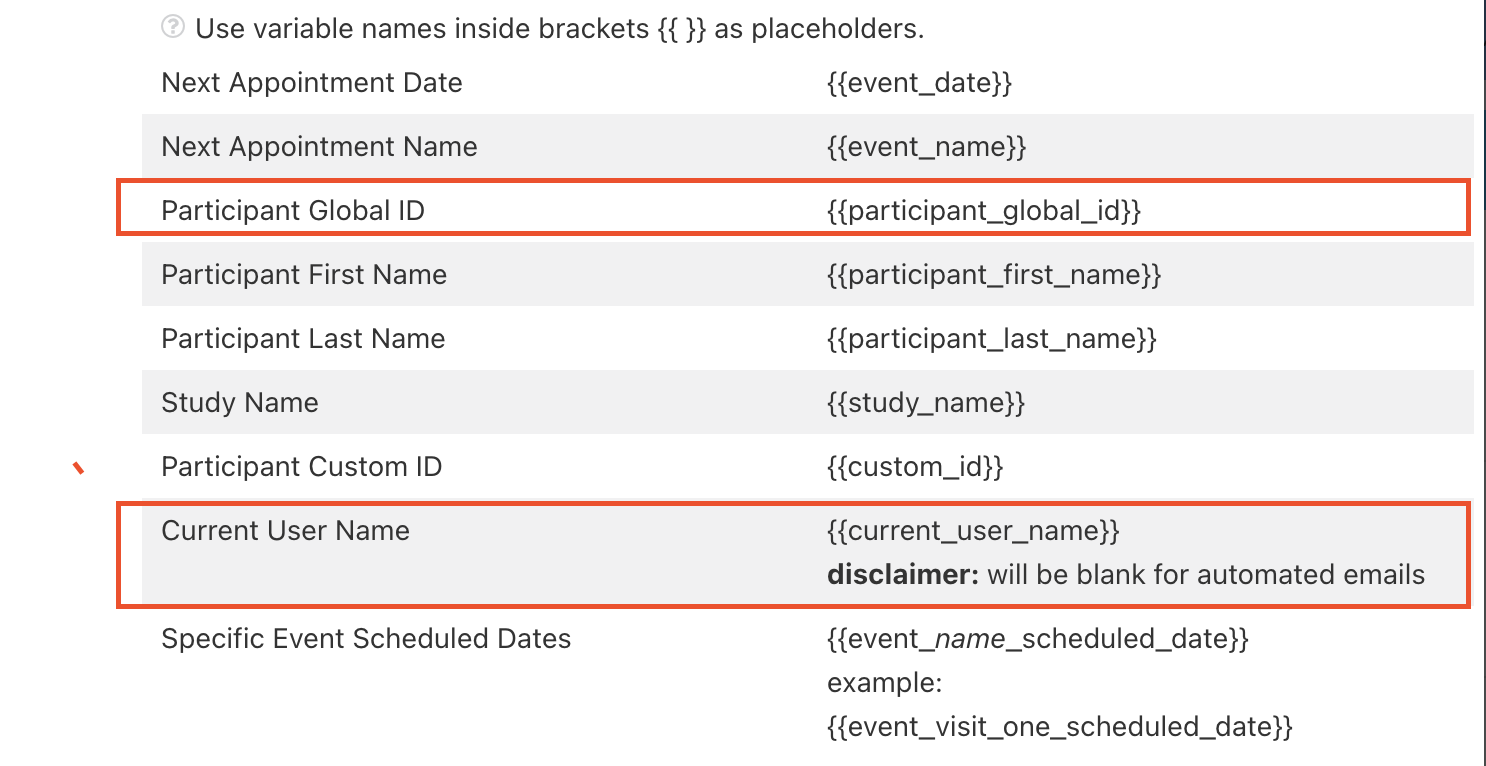Click the small red mark beside Participant Custom ID

point(78,467)
